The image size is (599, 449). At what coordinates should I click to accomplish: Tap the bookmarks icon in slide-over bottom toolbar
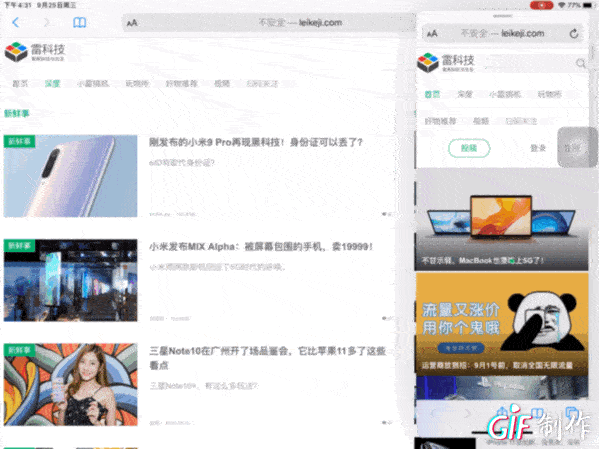point(537,413)
